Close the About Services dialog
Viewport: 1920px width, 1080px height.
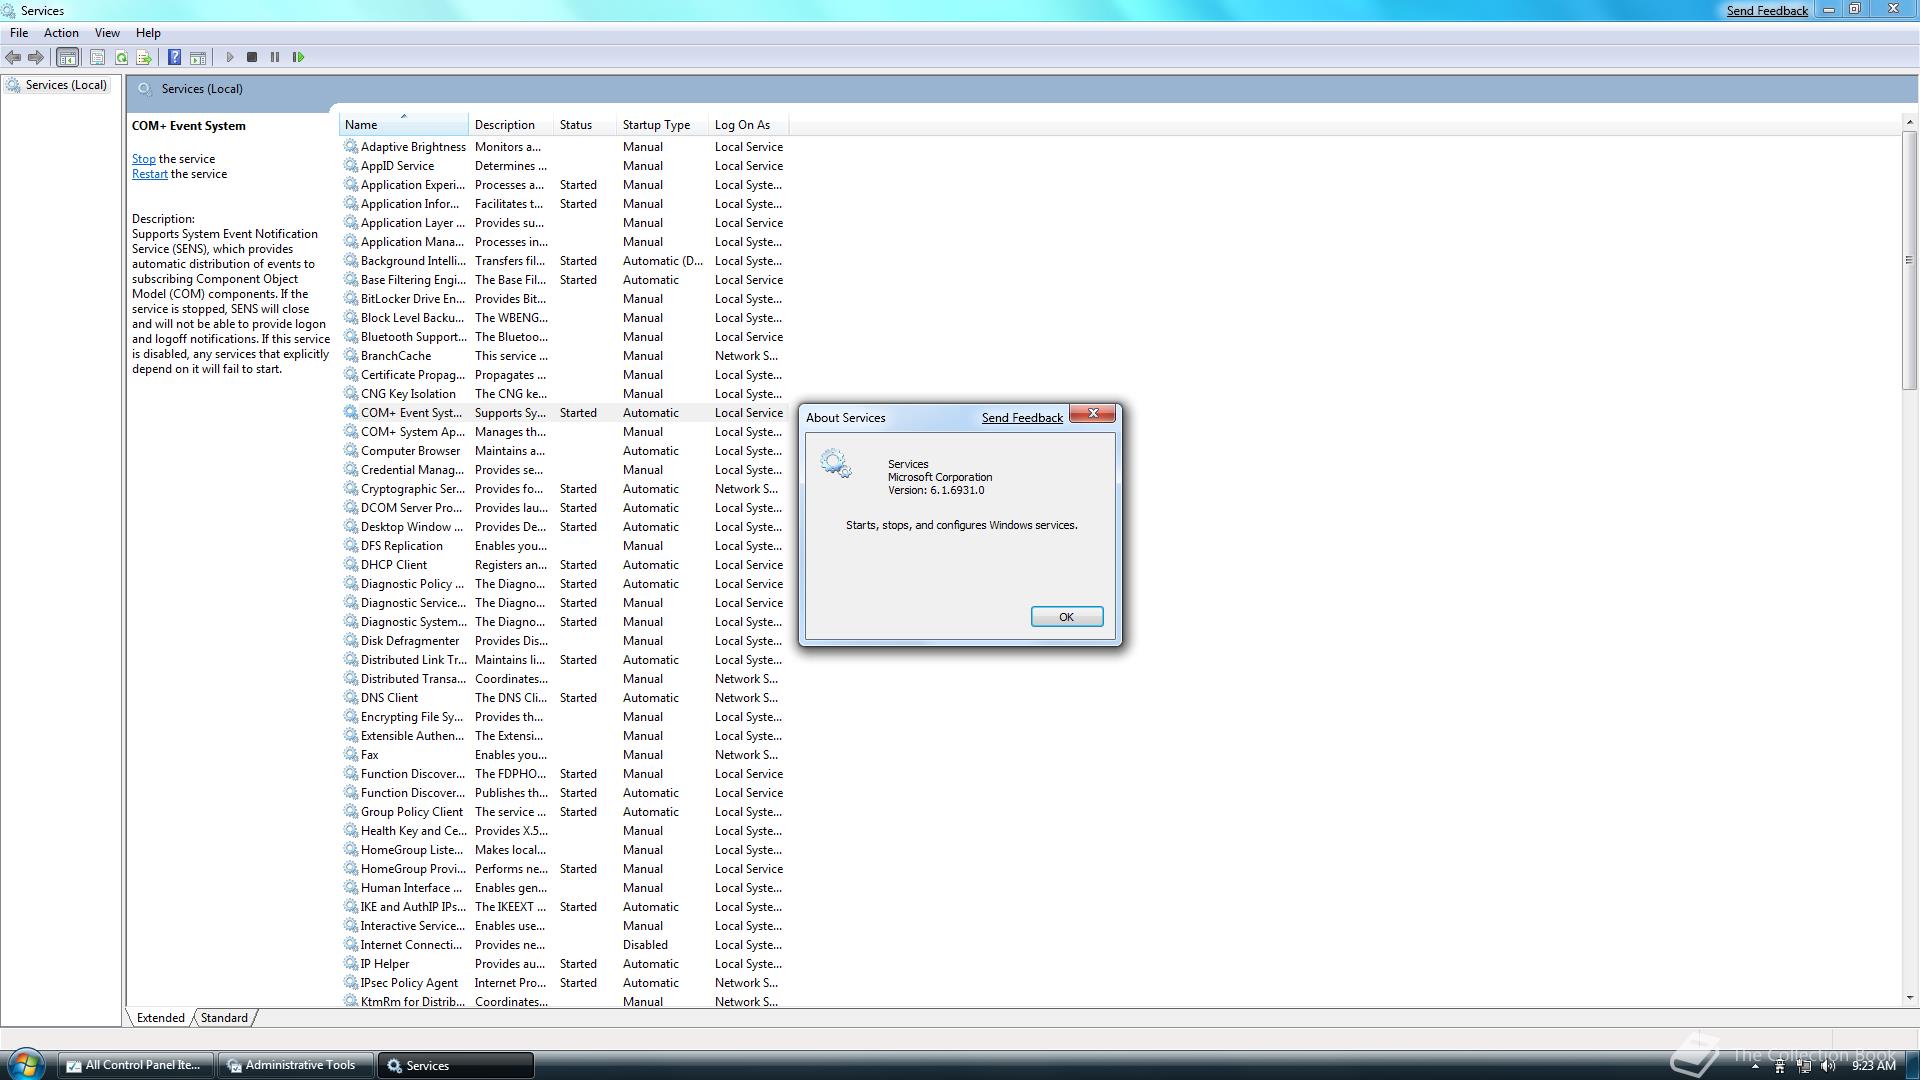(x=1093, y=413)
